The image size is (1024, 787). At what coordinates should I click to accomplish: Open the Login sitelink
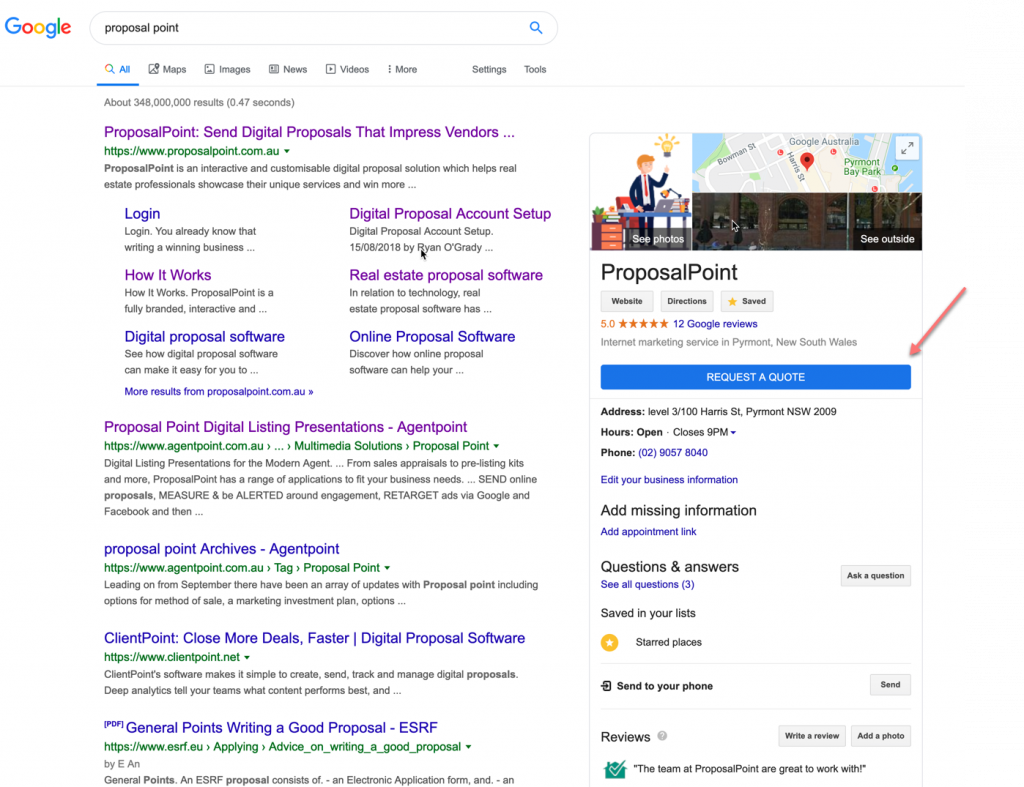(x=142, y=214)
